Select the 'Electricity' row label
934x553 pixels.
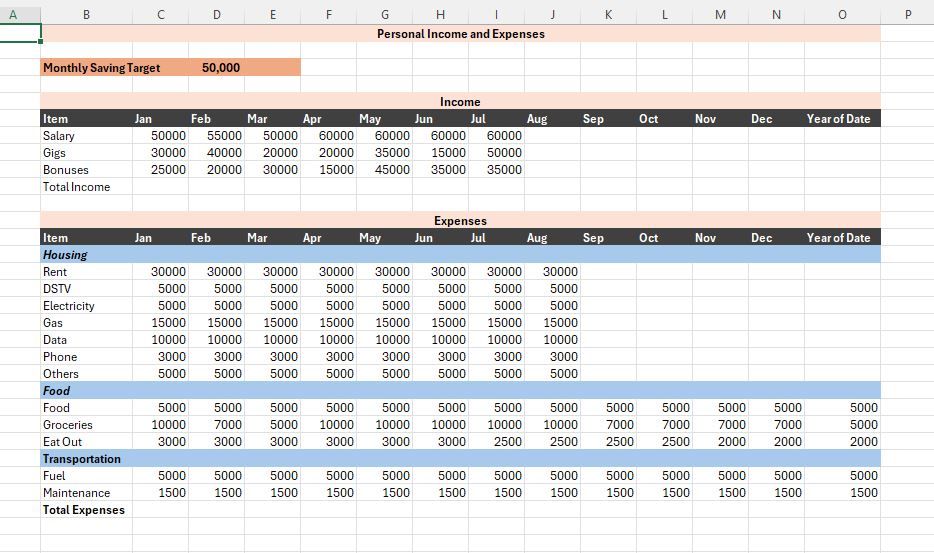point(69,306)
